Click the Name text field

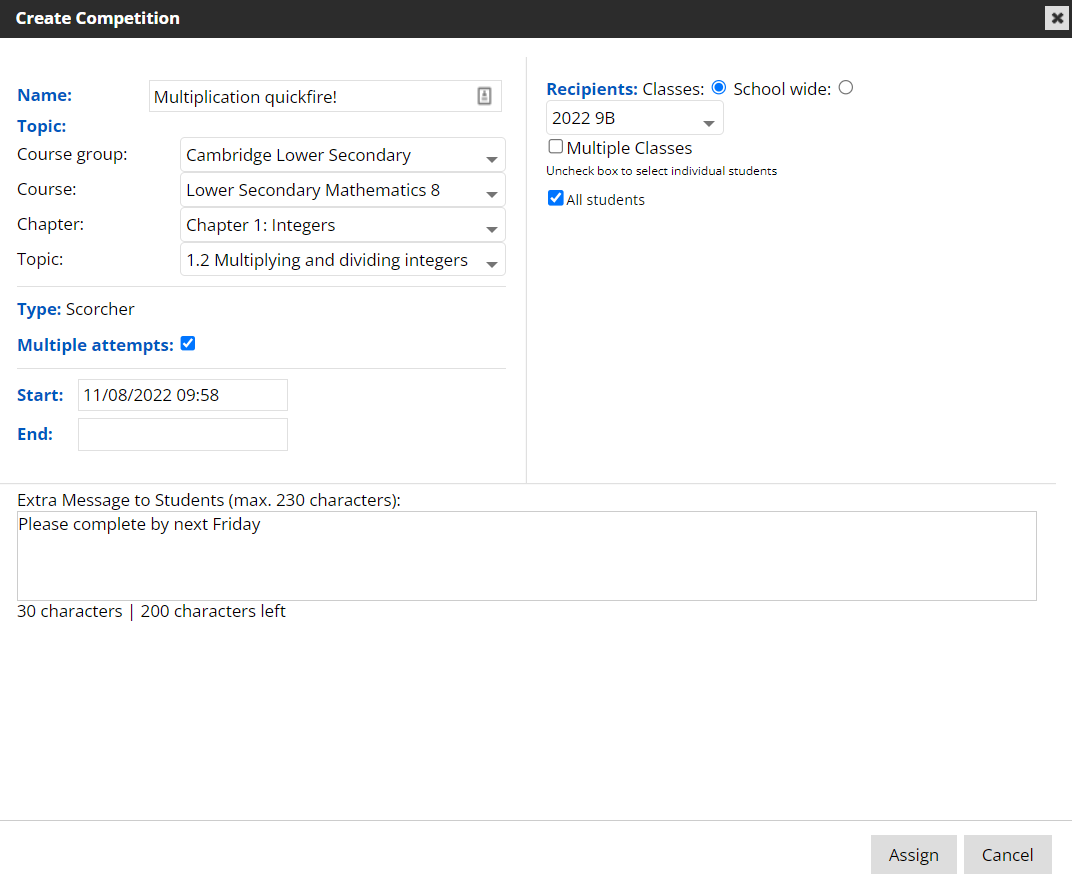(310, 97)
